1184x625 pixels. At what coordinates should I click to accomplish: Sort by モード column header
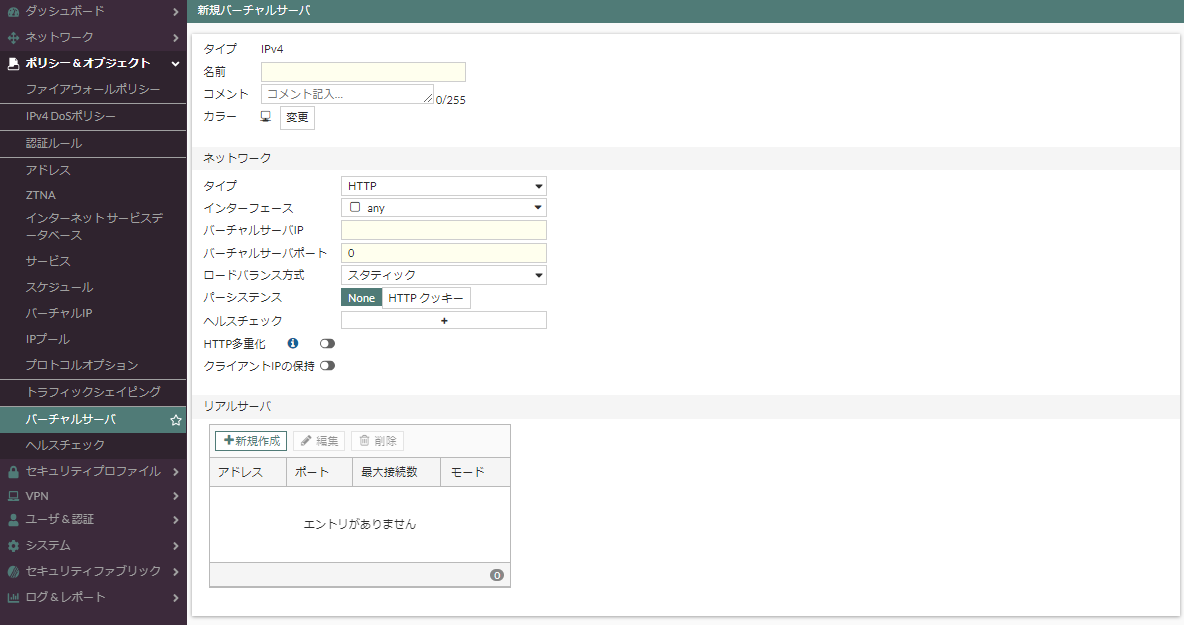(475, 472)
